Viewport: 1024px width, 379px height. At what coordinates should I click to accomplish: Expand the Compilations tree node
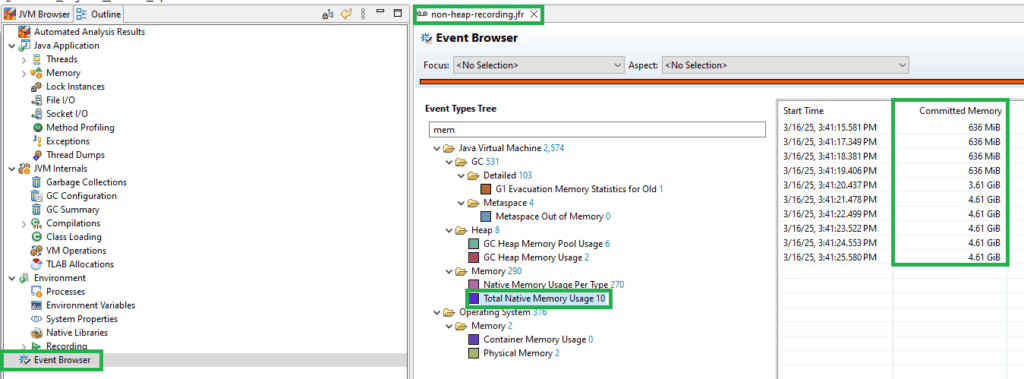[24, 223]
